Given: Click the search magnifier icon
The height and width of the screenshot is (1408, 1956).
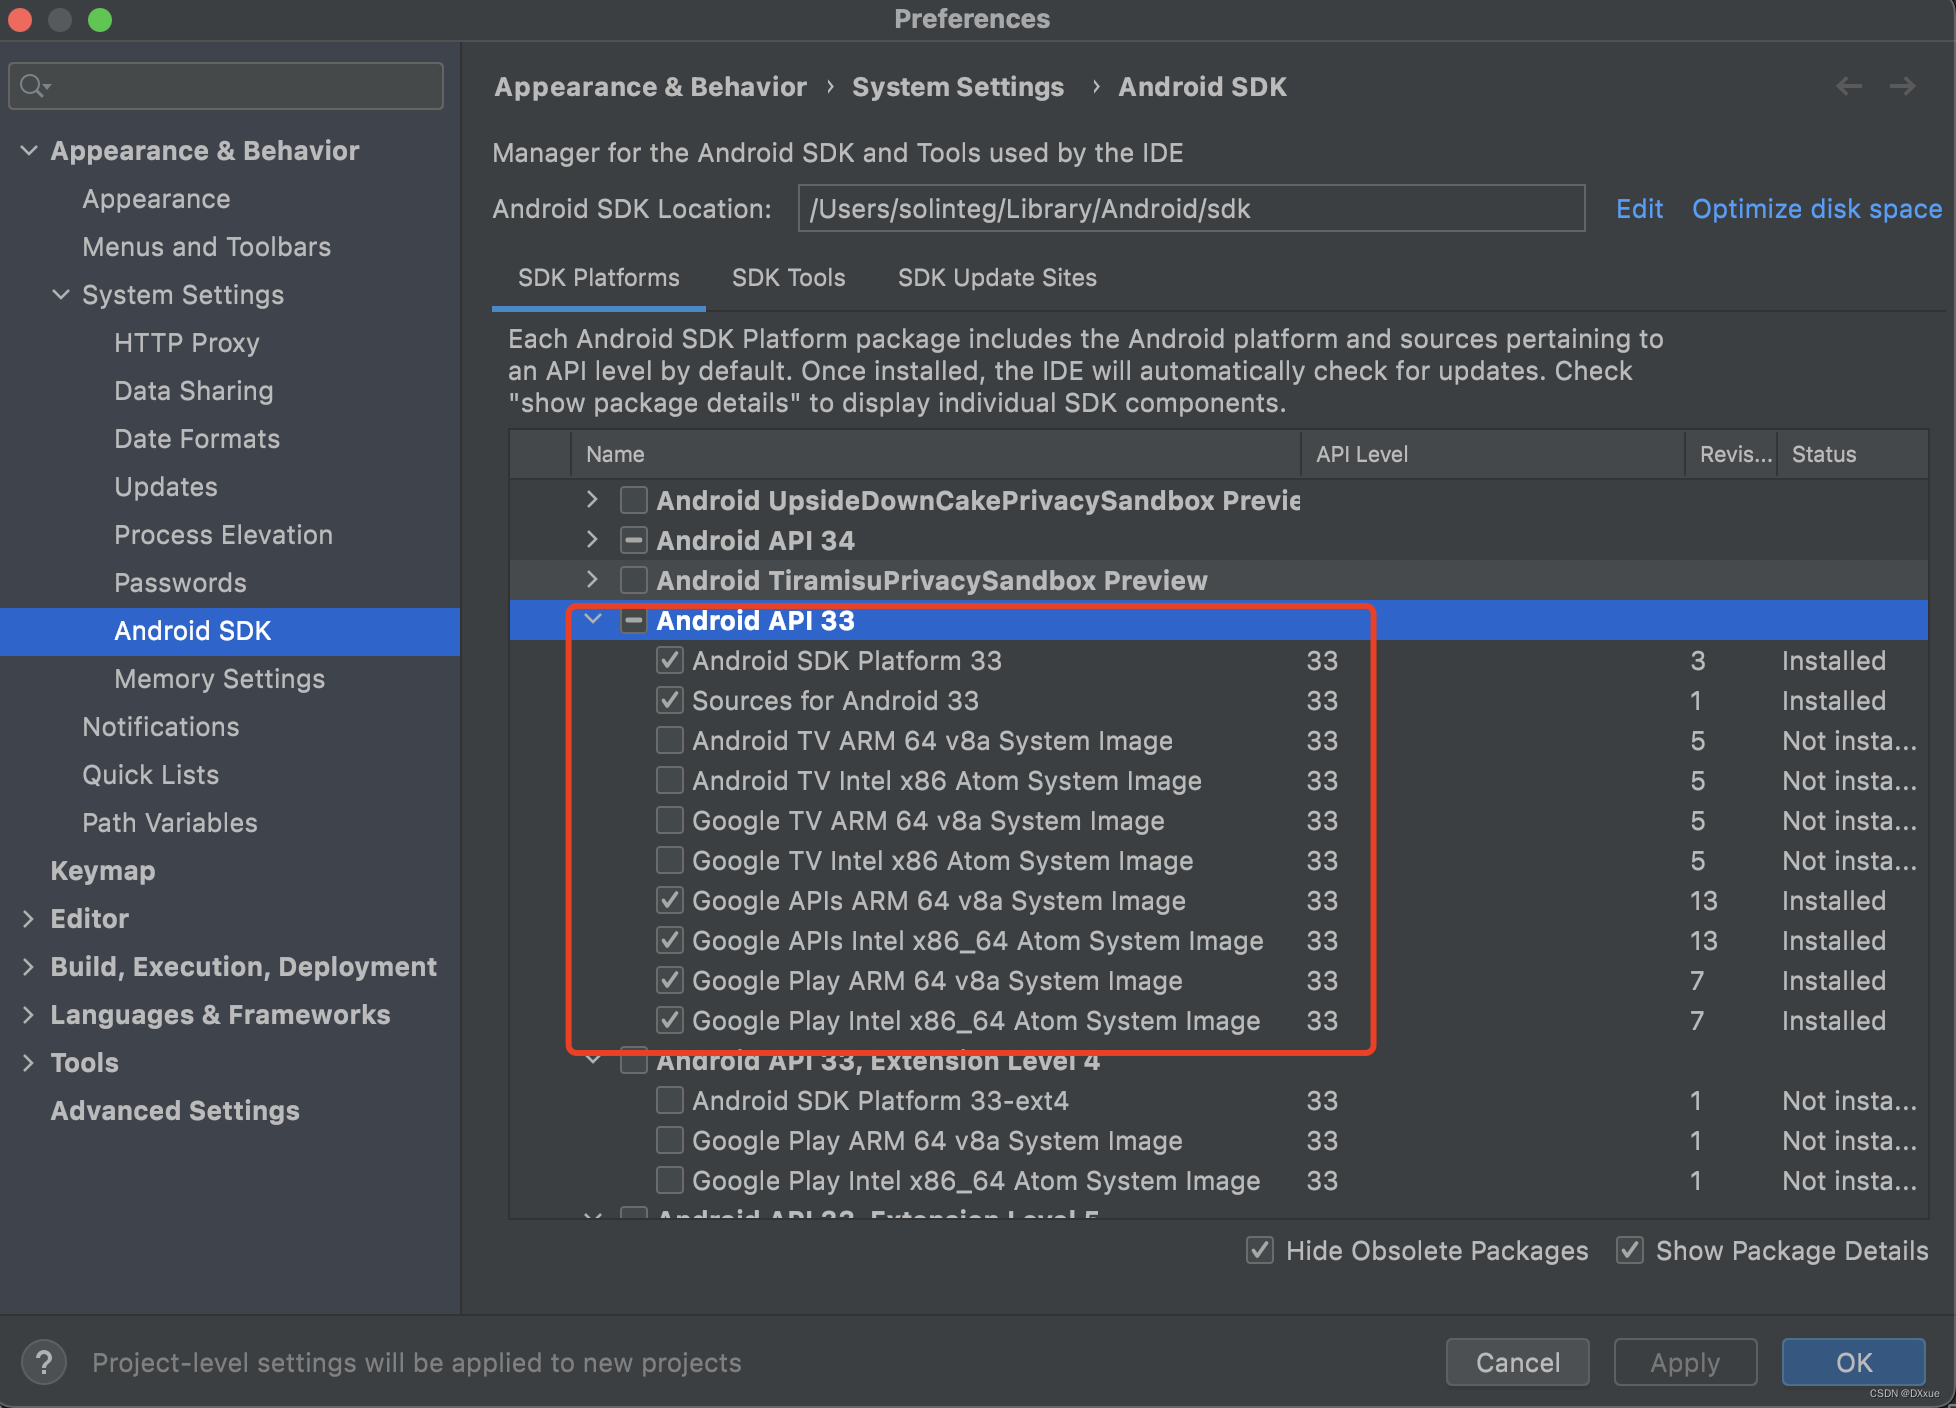Looking at the screenshot, I should coord(33,86).
